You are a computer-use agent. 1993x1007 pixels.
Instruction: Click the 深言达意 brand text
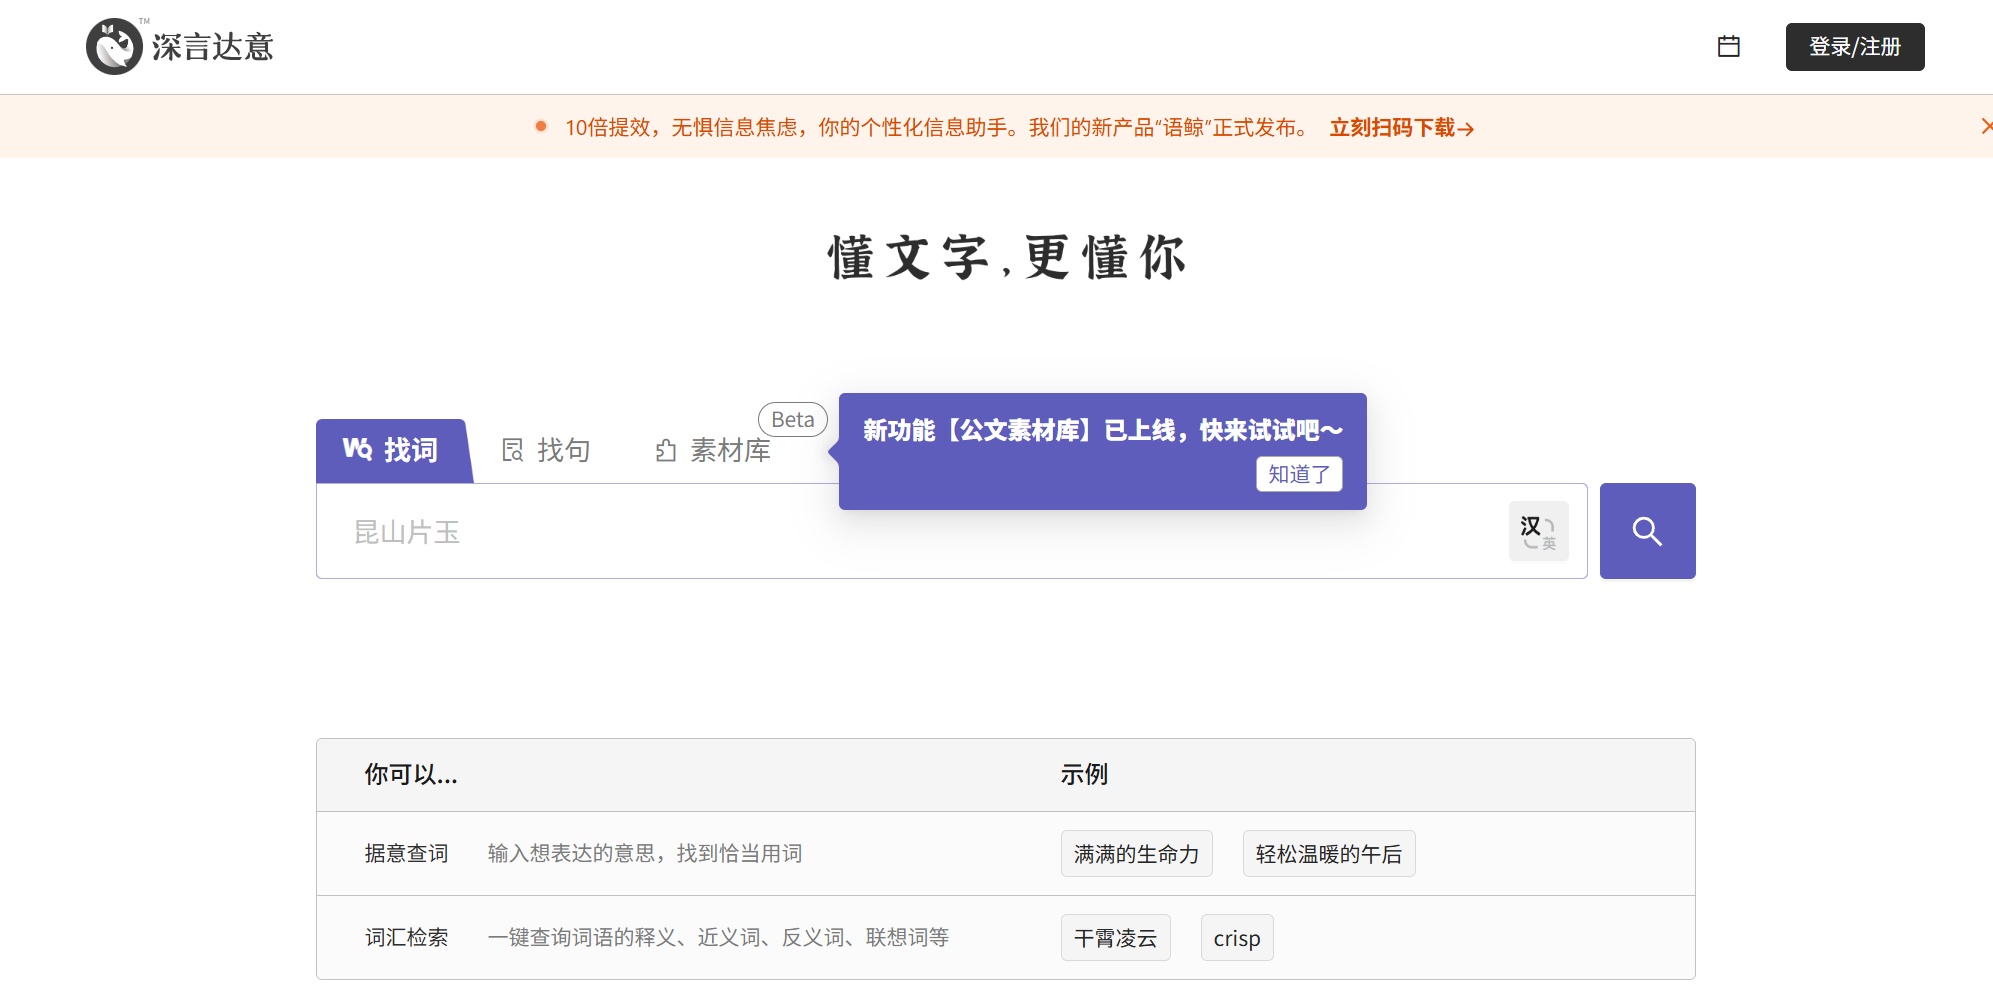coord(213,47)
